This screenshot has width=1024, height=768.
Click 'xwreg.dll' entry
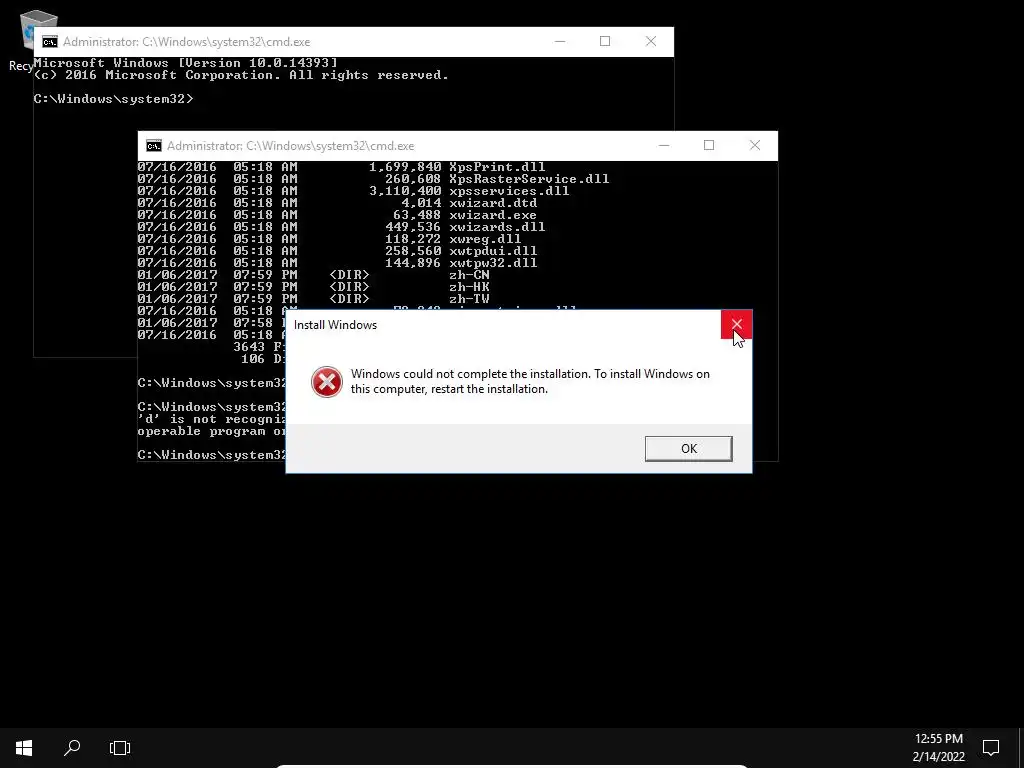[485, 239]
